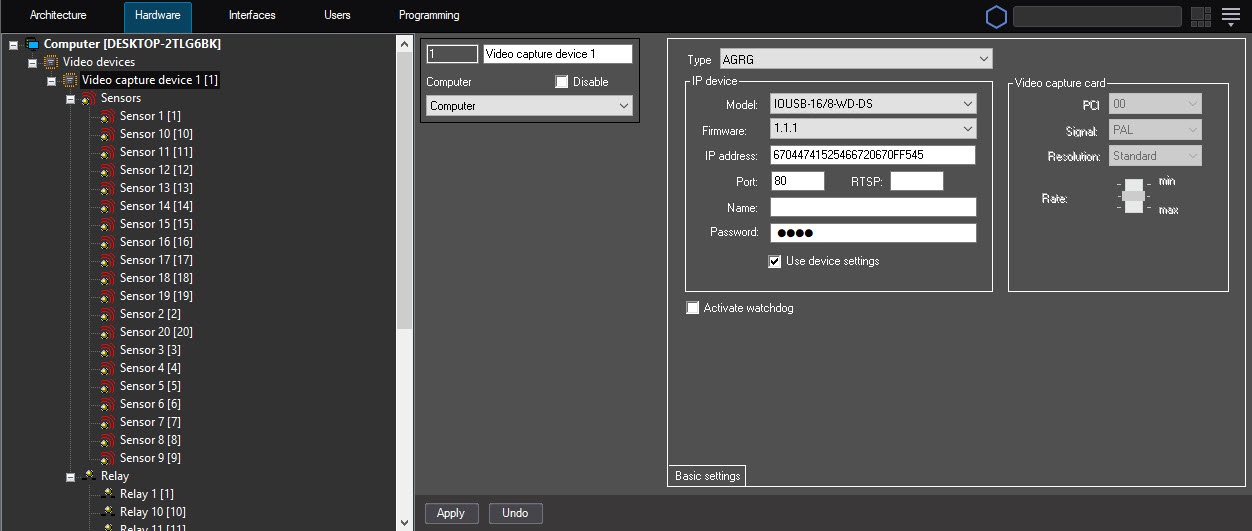
Task: Click the Sensor 10 [10] icon
Action: (108, 134)
